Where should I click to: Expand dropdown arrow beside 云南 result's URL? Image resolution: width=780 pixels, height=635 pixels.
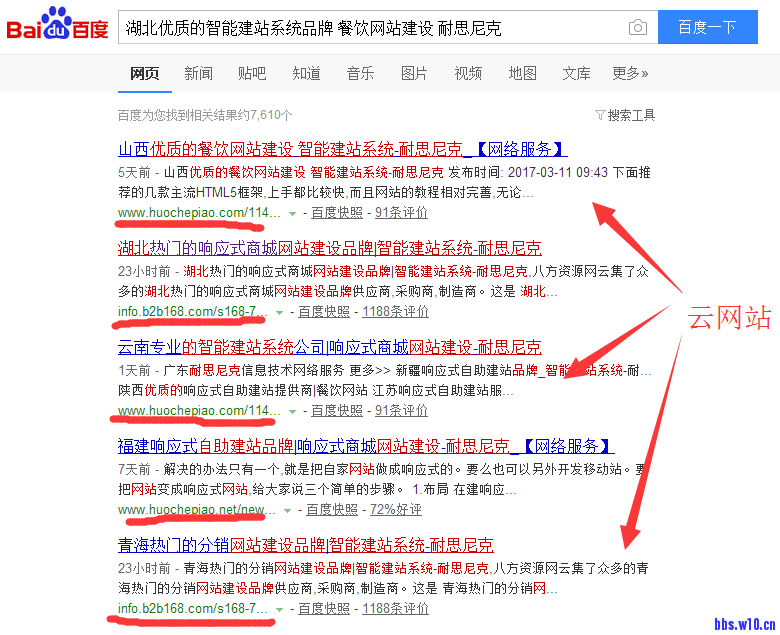tap(292, 412)
